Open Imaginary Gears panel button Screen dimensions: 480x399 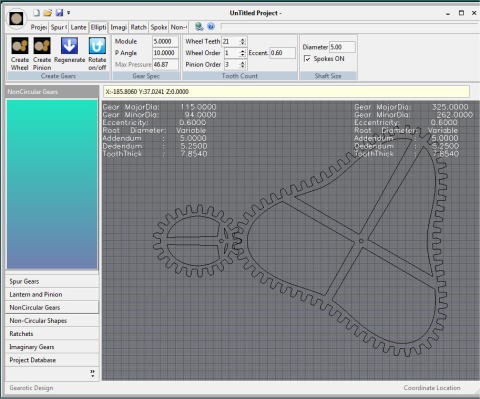(x=52, y=347)
